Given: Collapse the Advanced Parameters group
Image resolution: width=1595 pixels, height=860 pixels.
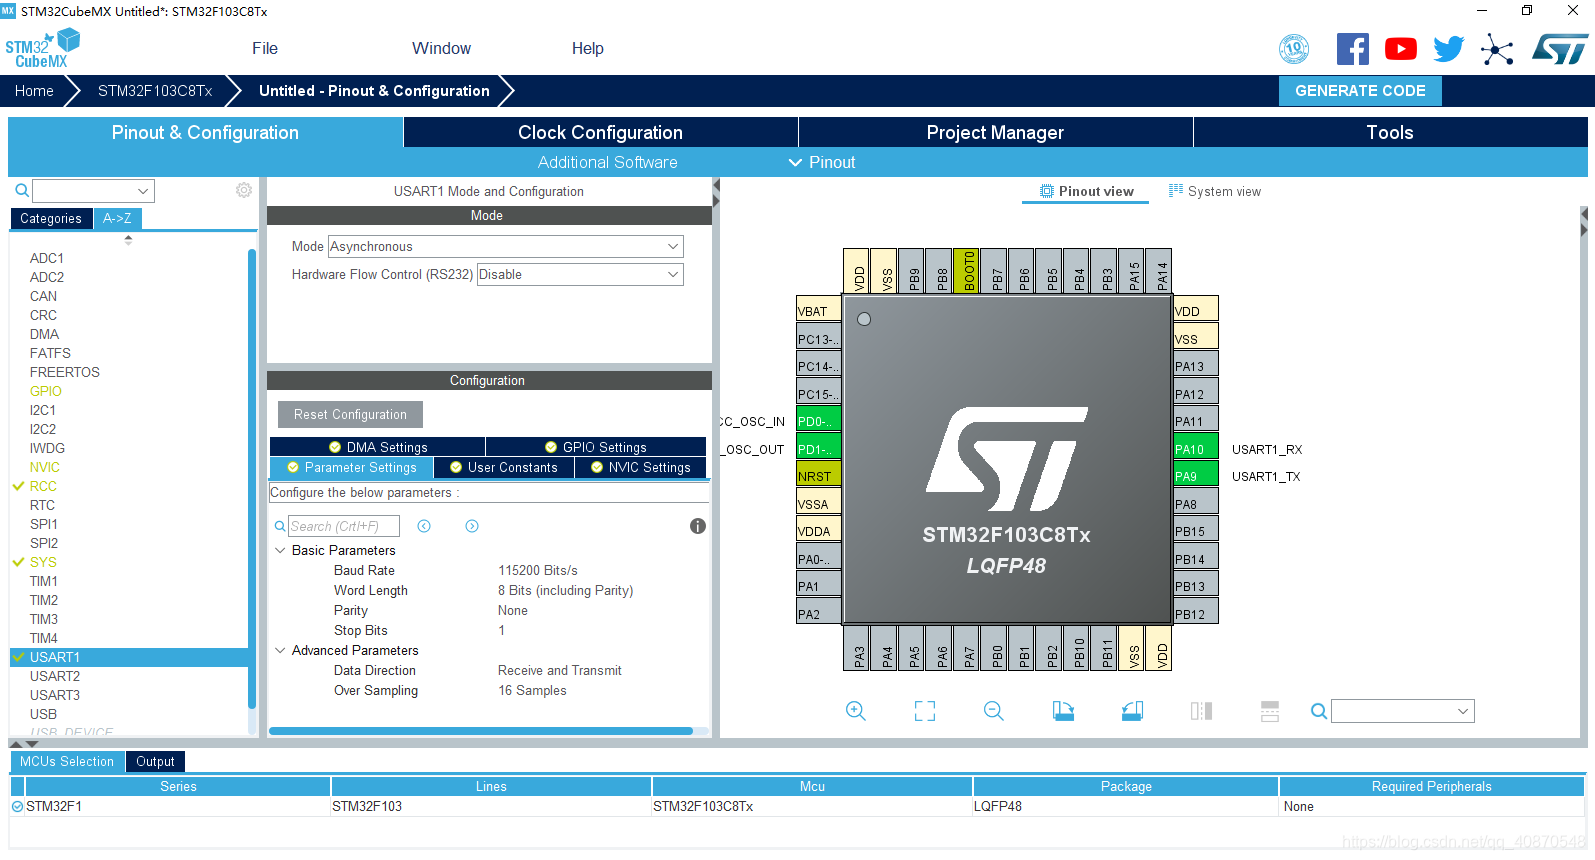Looking at the screenshot, I should tap(280, 650).
